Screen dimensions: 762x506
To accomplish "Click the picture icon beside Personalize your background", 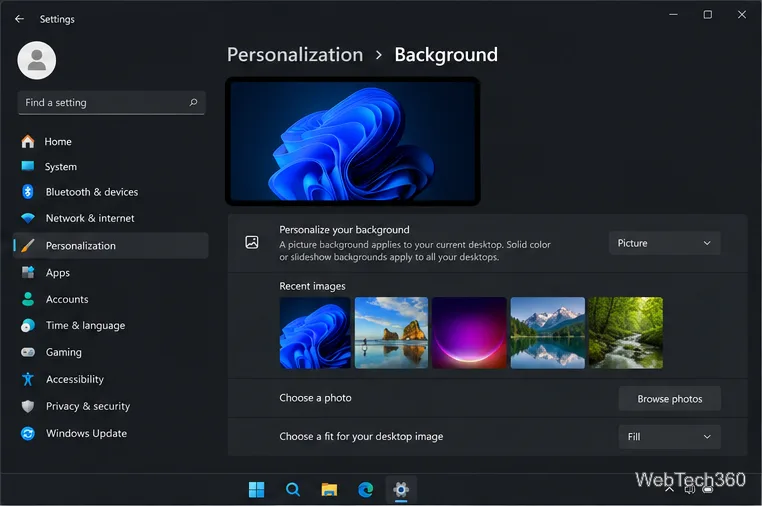I will pyautogui.click(x=252, y=242).
